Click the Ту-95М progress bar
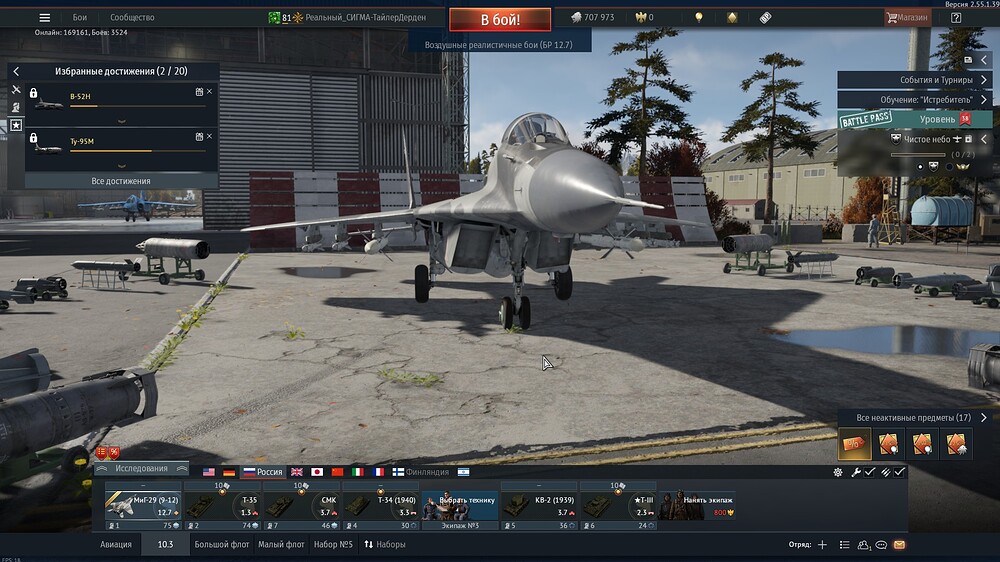The height and width of the screenshot is (562, 1000). point(138,151)
